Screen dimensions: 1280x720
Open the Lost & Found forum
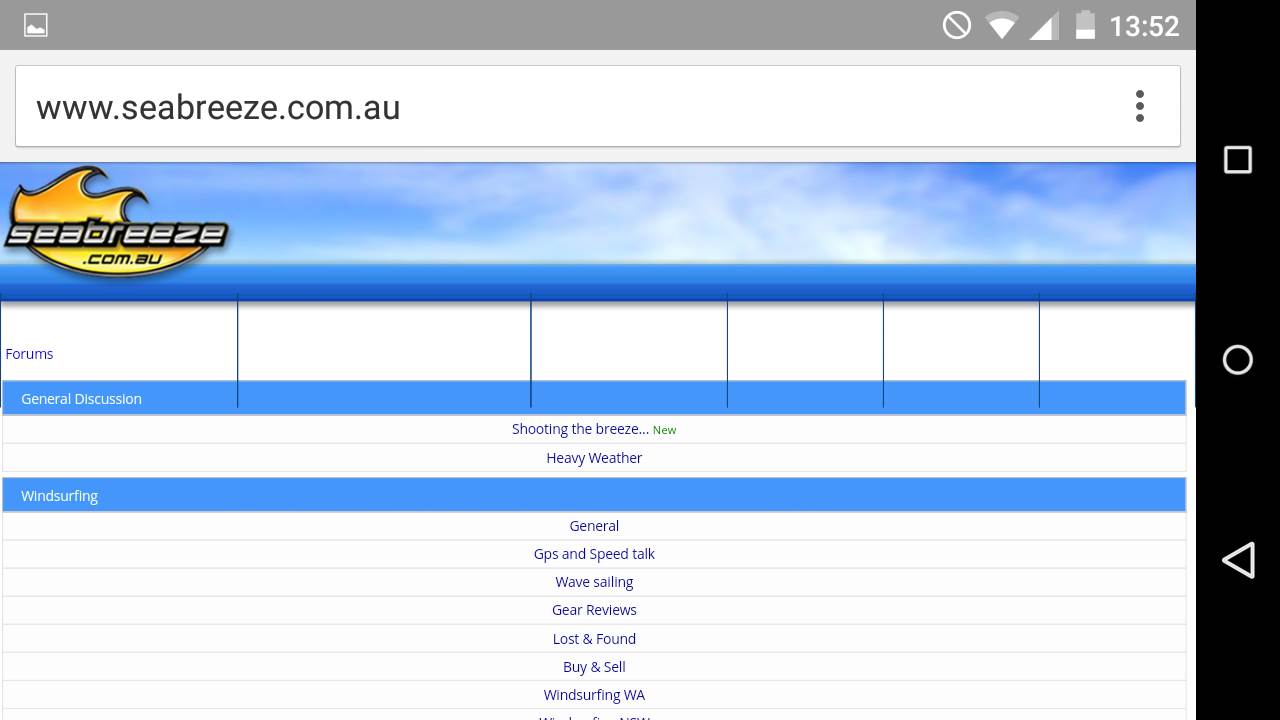point(594,639)
